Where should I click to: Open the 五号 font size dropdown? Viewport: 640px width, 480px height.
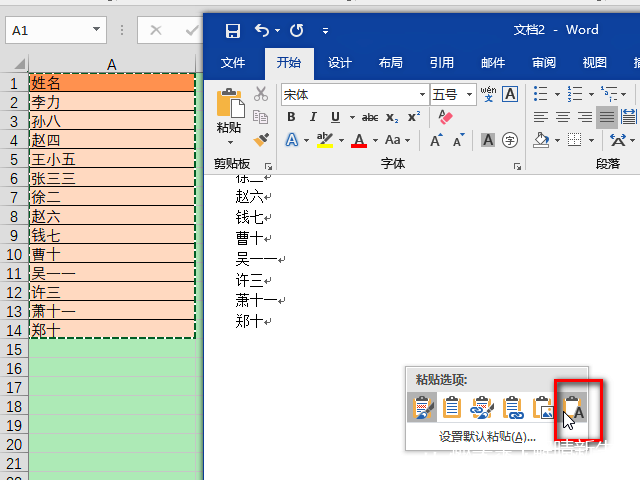[x=469, y=95]
